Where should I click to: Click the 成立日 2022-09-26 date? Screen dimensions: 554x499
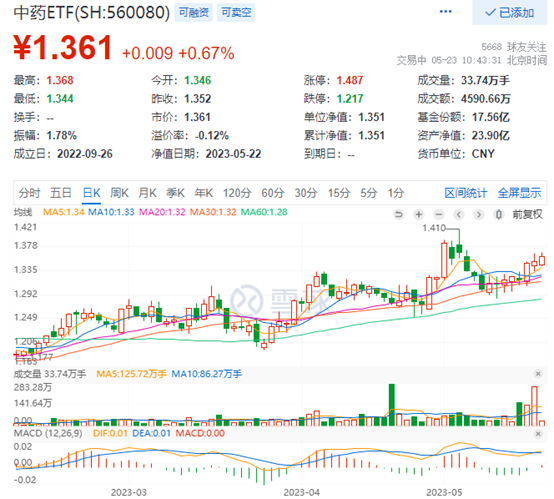85,154
